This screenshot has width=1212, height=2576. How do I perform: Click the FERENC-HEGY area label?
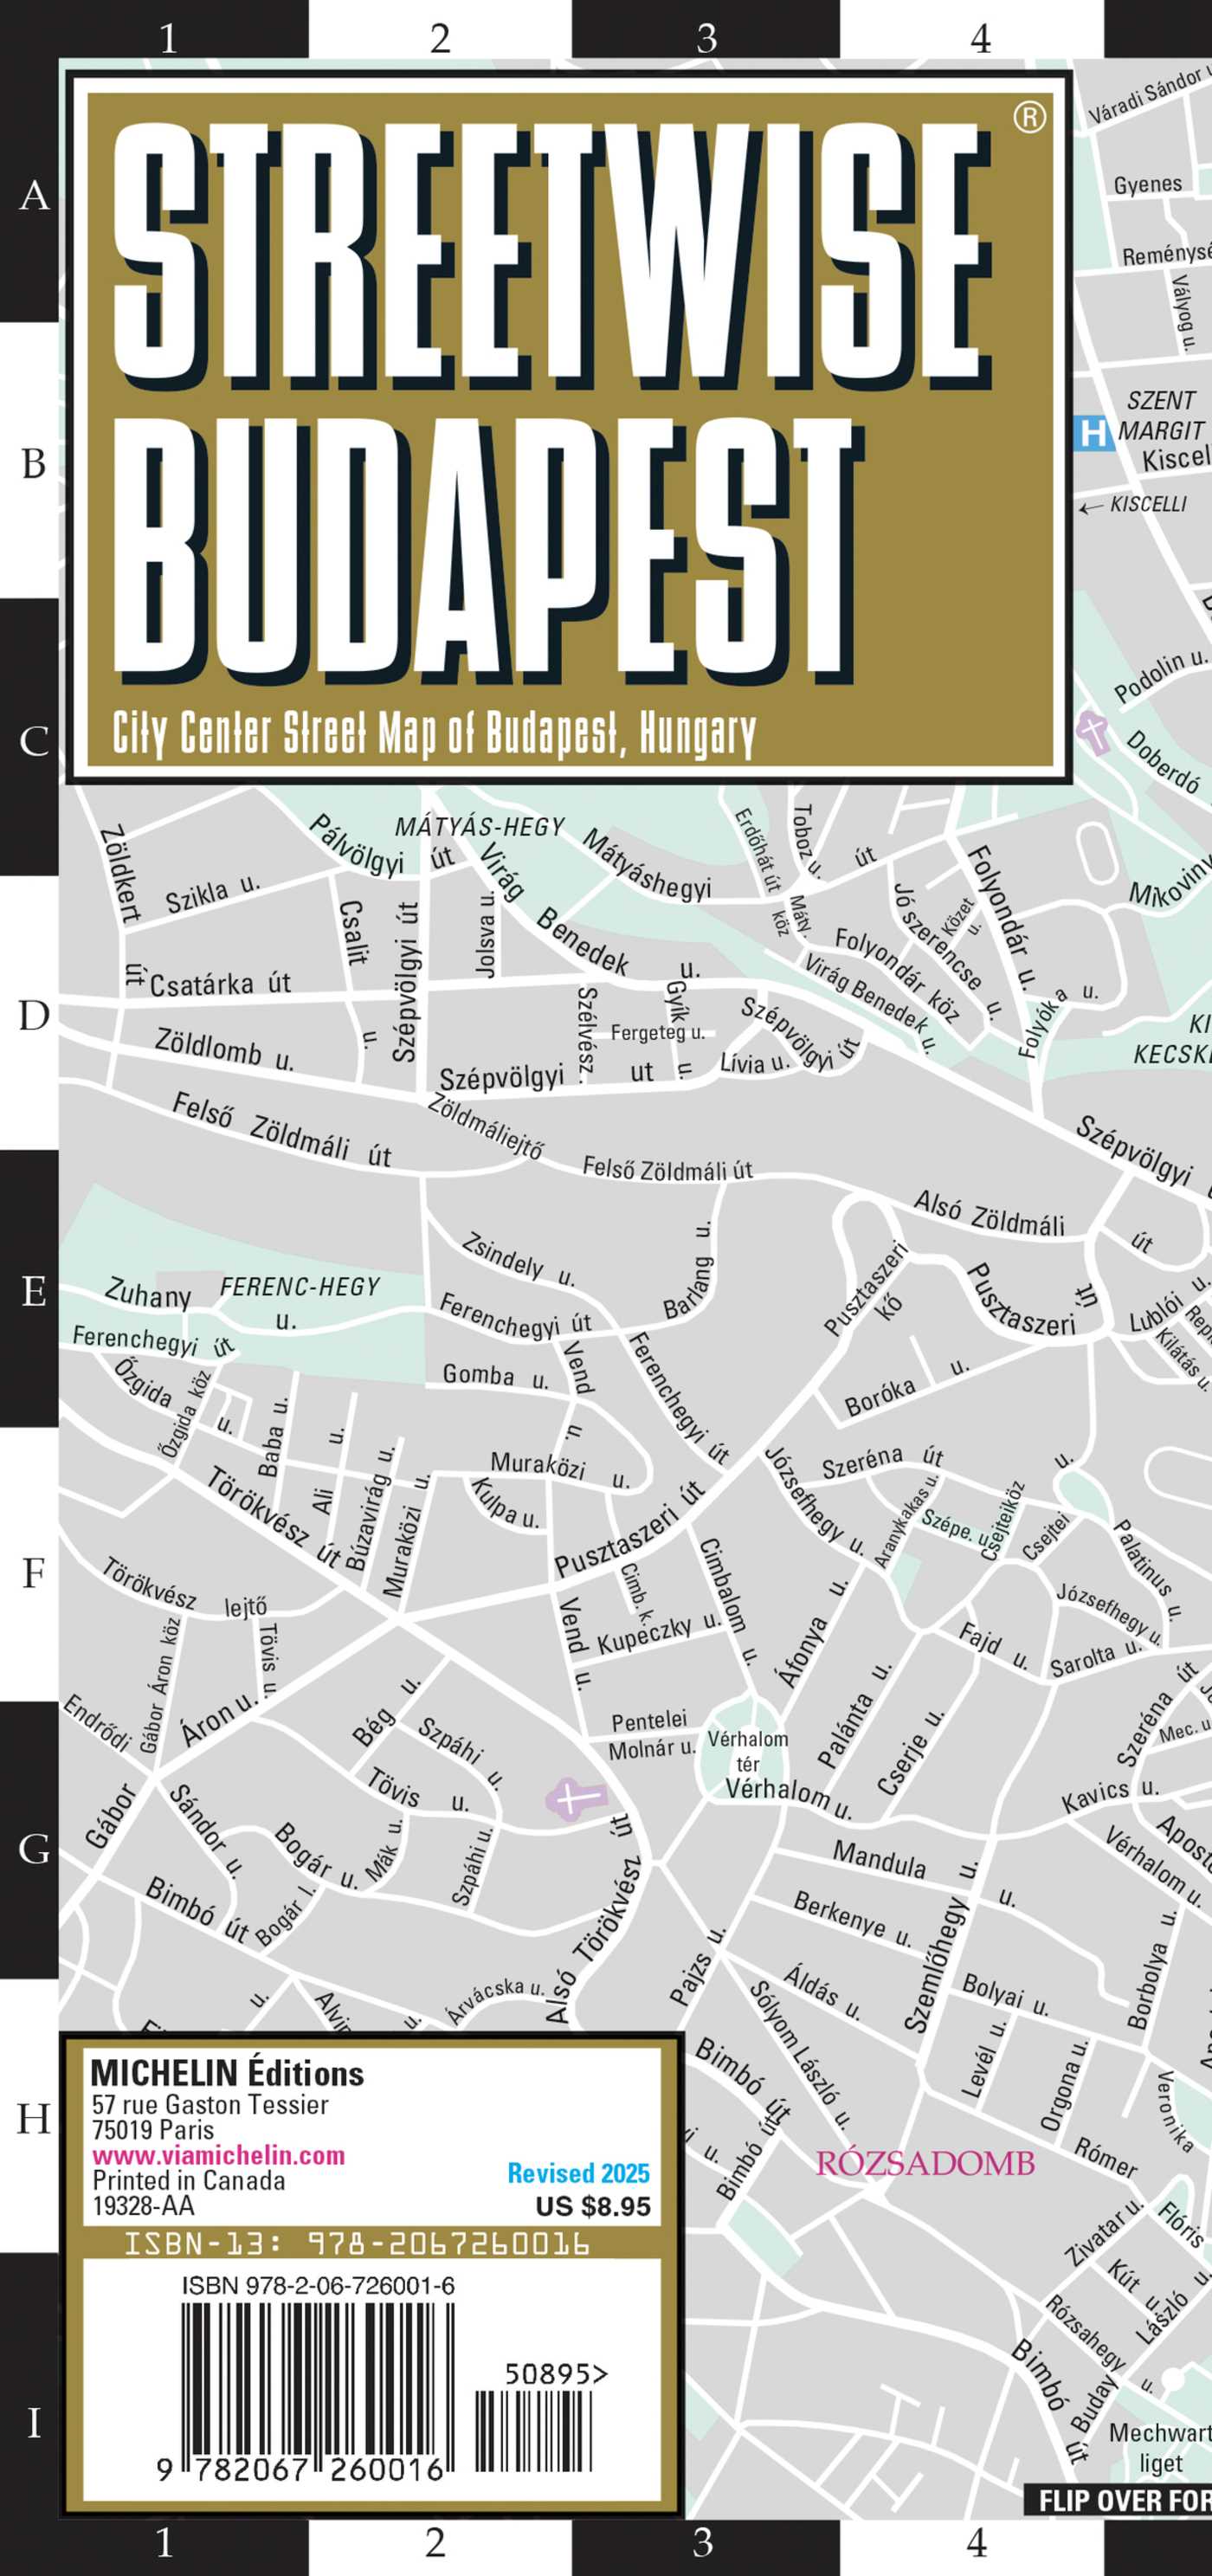pyautogui.click(x=300, y=1286)
